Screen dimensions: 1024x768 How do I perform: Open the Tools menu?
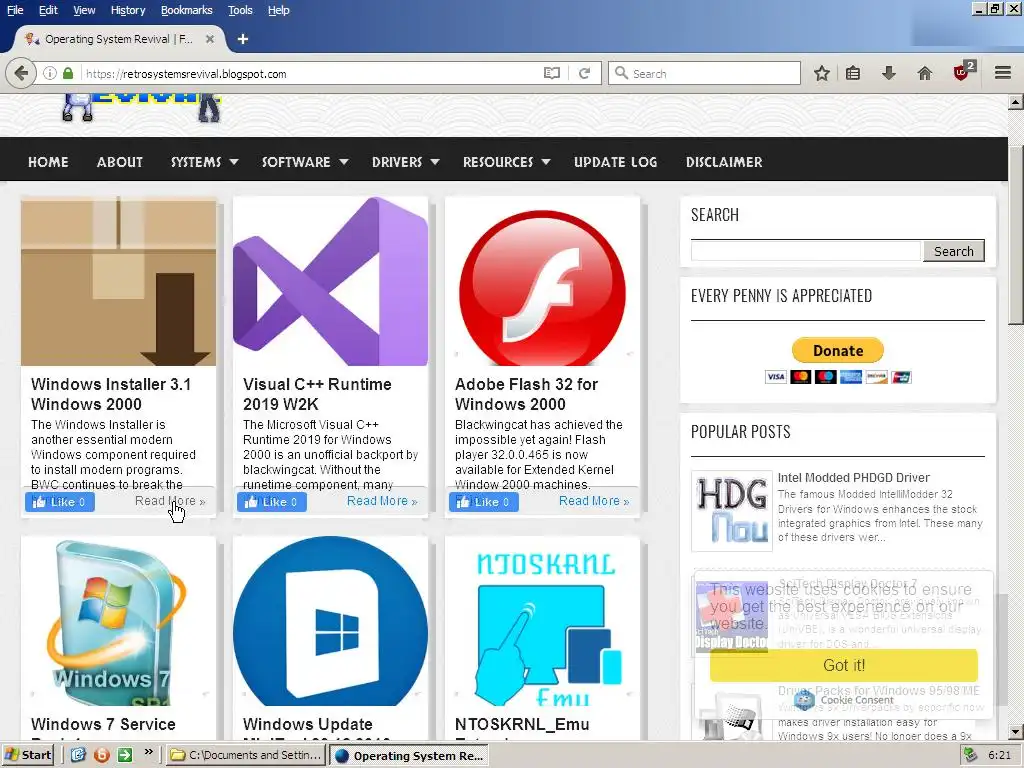point(240,10)
